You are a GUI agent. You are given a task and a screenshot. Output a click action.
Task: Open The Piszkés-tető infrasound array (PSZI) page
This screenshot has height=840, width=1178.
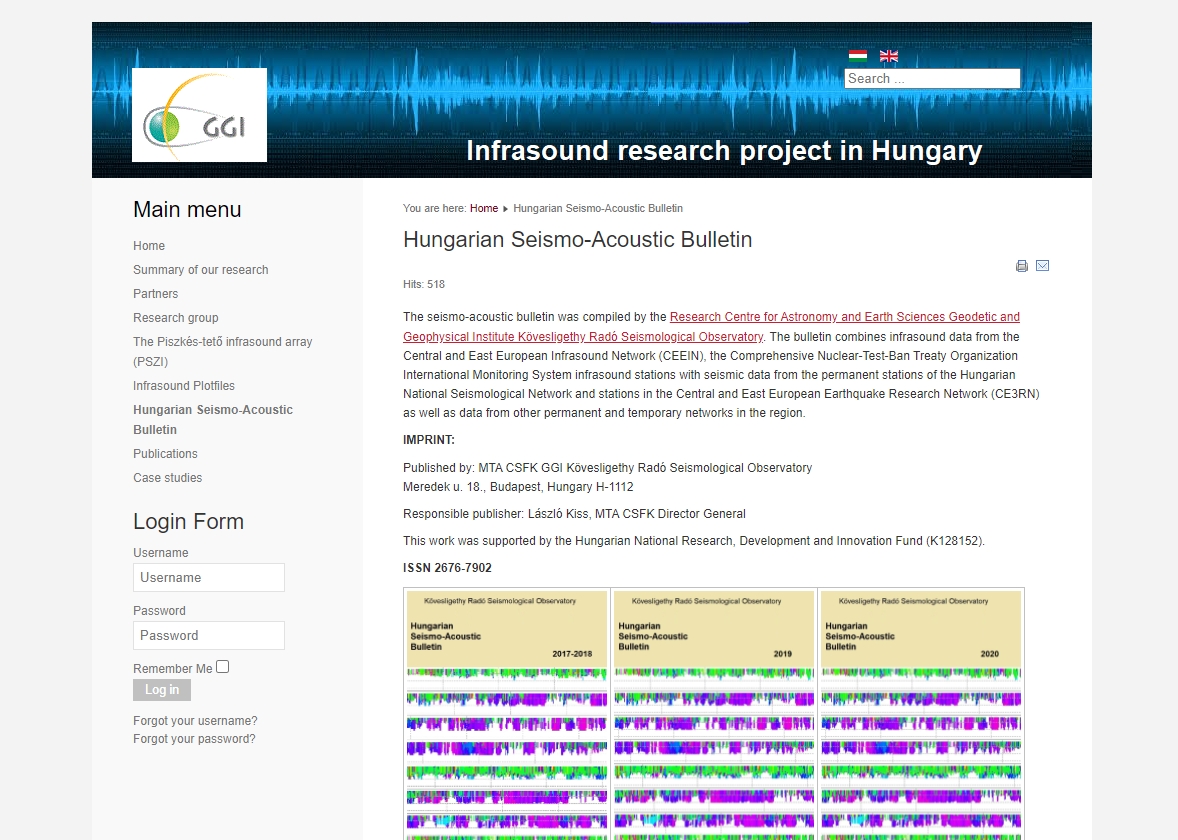[x=222, y=352]
